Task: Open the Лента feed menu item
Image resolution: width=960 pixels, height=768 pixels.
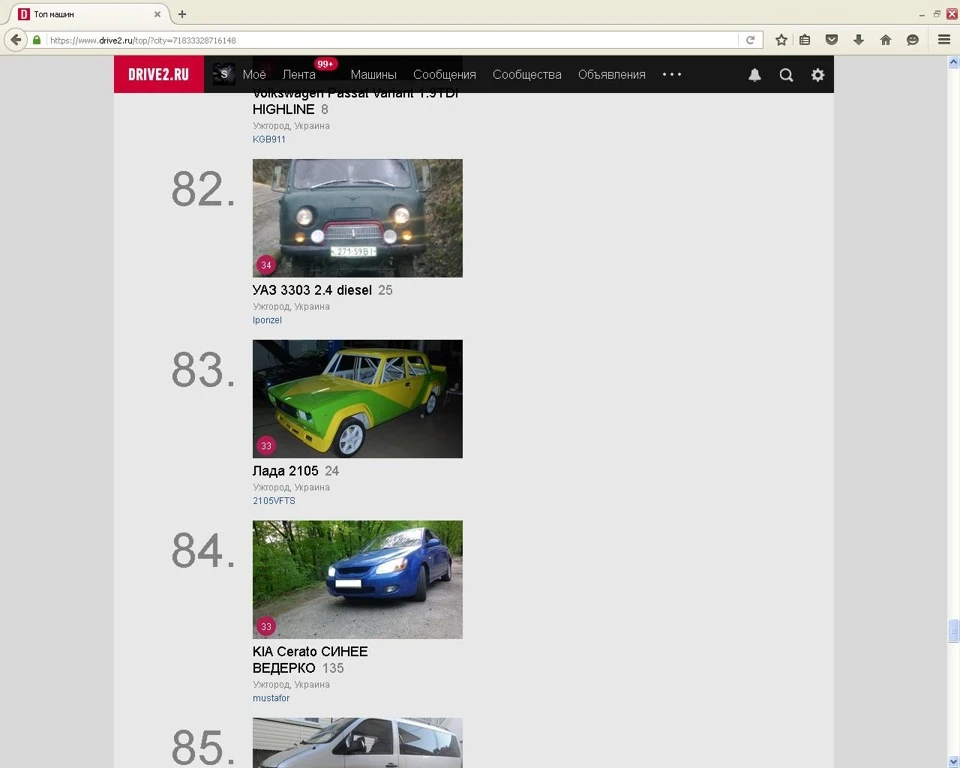Action: (x=299, y=75)
